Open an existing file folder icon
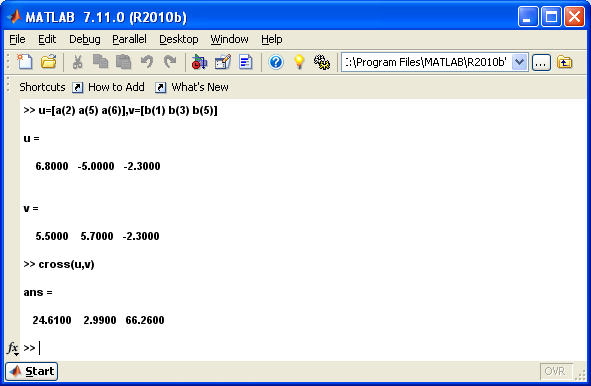This screenshot has height=386, width=591. (49, 62)
